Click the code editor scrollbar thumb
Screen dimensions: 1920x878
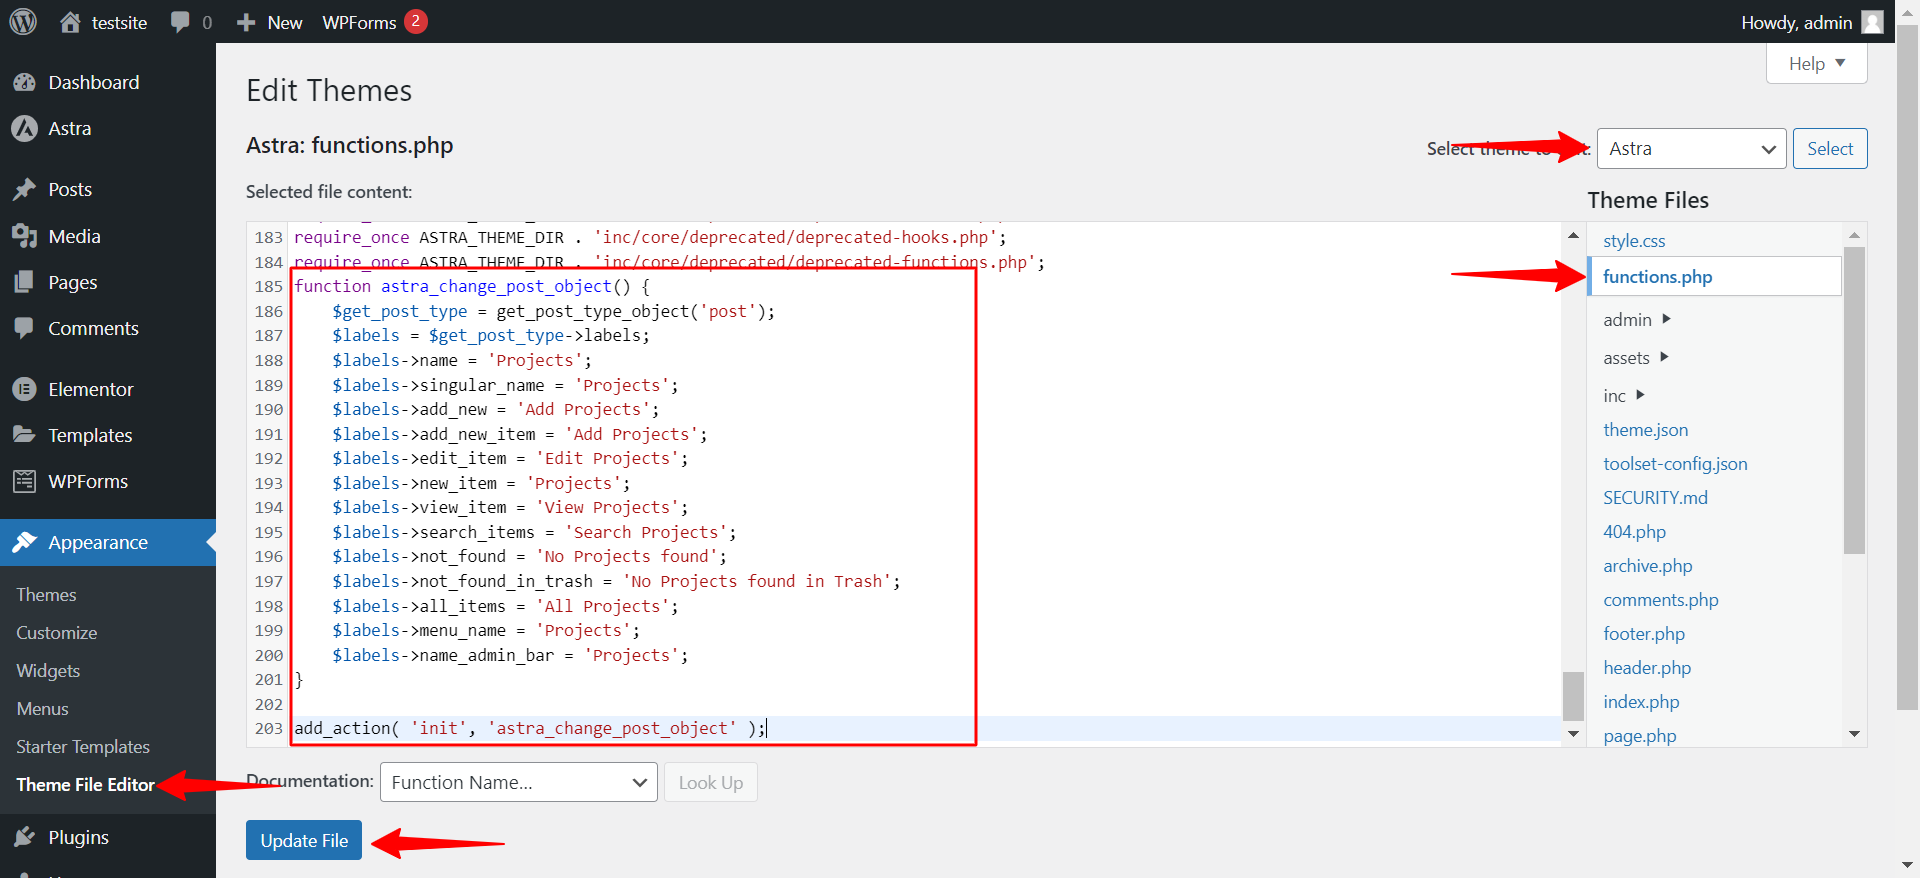(x=1573, y=696)
